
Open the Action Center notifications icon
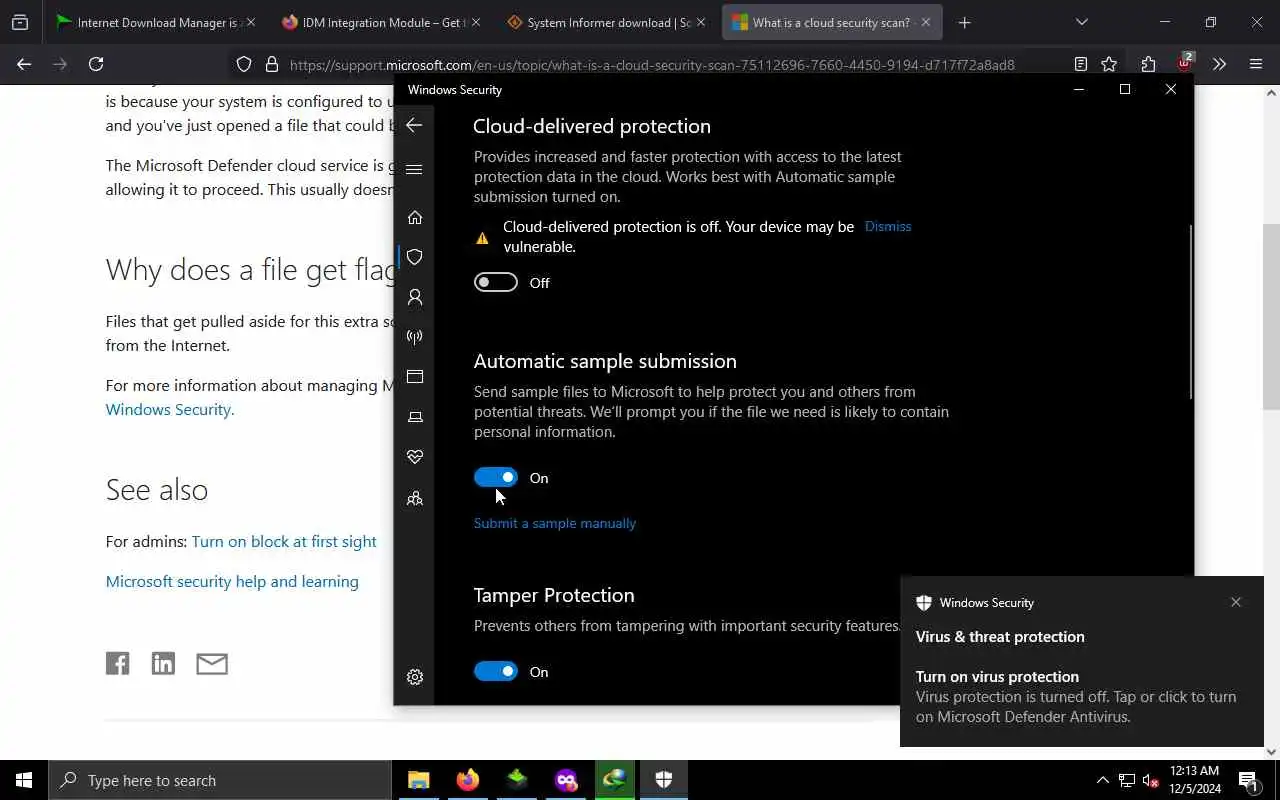tap(1249, 780)
